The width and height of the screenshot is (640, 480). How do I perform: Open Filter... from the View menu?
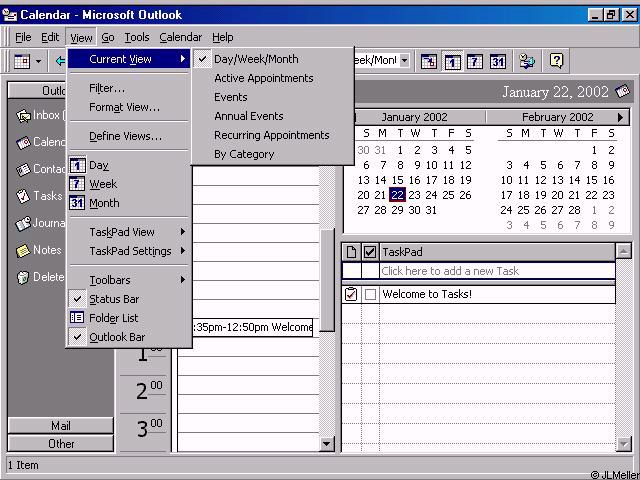click(129, 88)
